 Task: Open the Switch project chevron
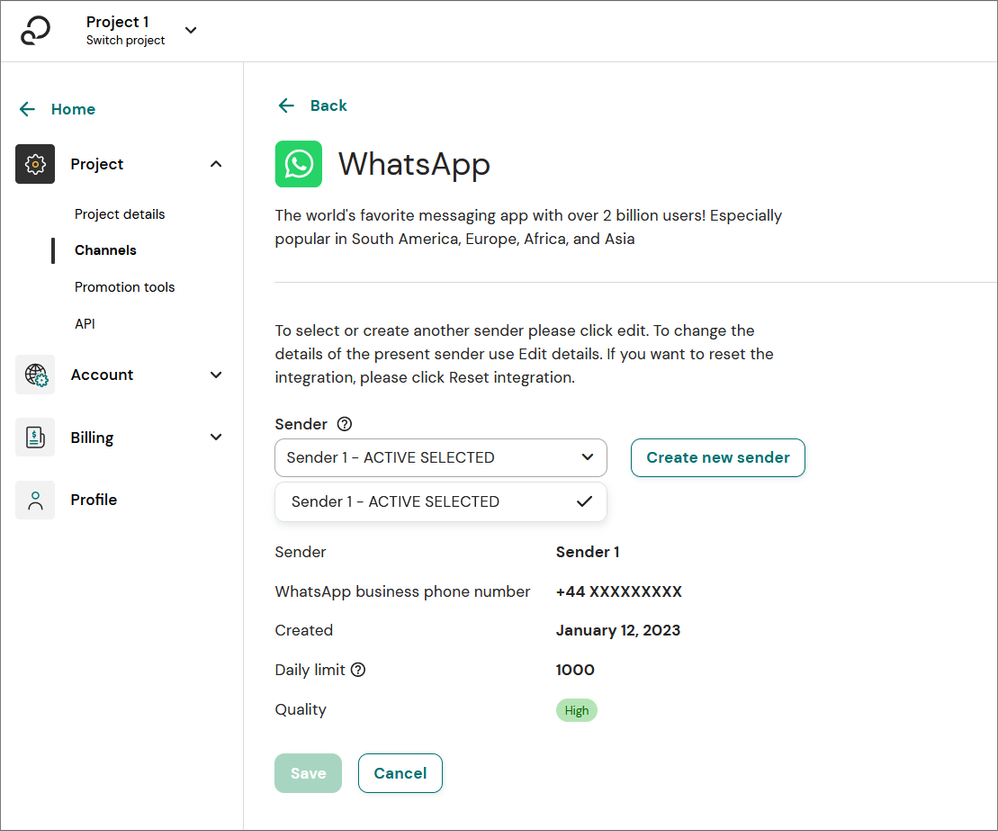tap(191, 30)
